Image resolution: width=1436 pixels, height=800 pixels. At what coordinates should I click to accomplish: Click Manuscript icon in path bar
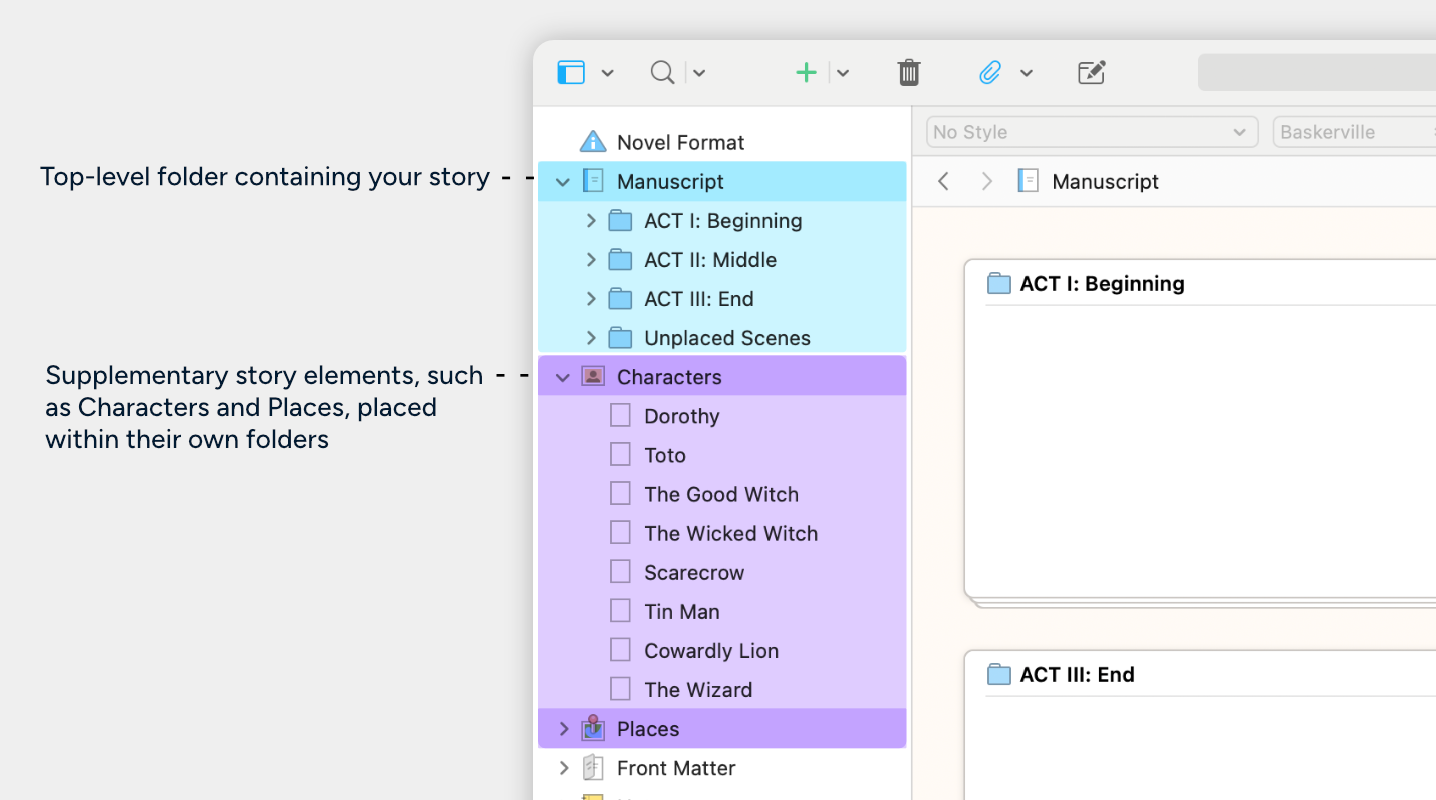1028,181
